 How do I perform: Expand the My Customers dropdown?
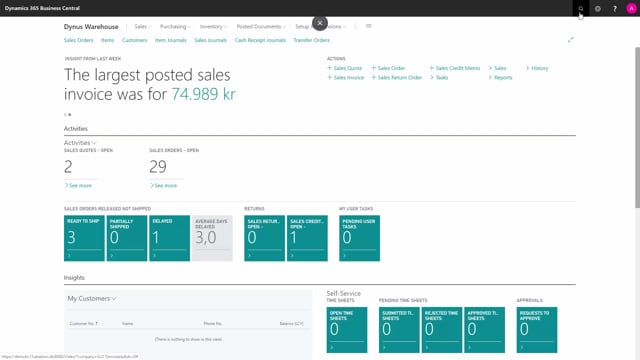(x=92, y=298)
